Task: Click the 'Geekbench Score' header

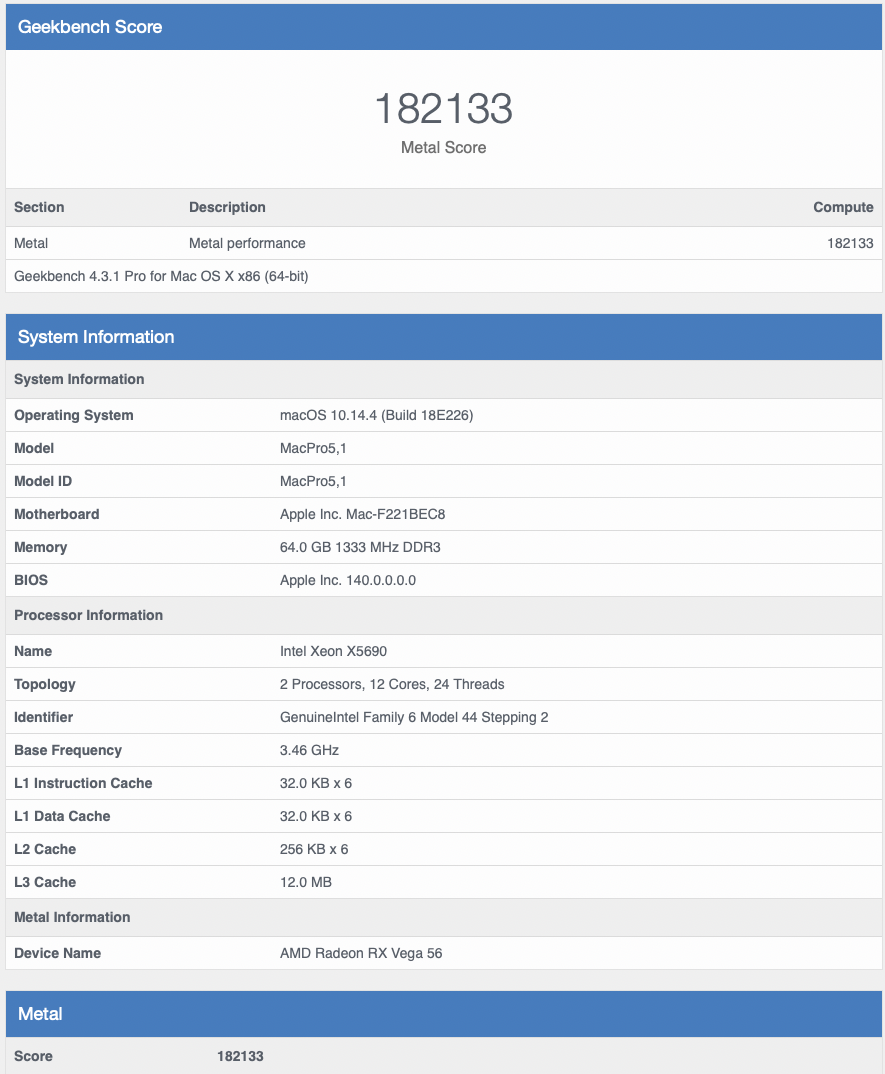Action: click(90, 27)
